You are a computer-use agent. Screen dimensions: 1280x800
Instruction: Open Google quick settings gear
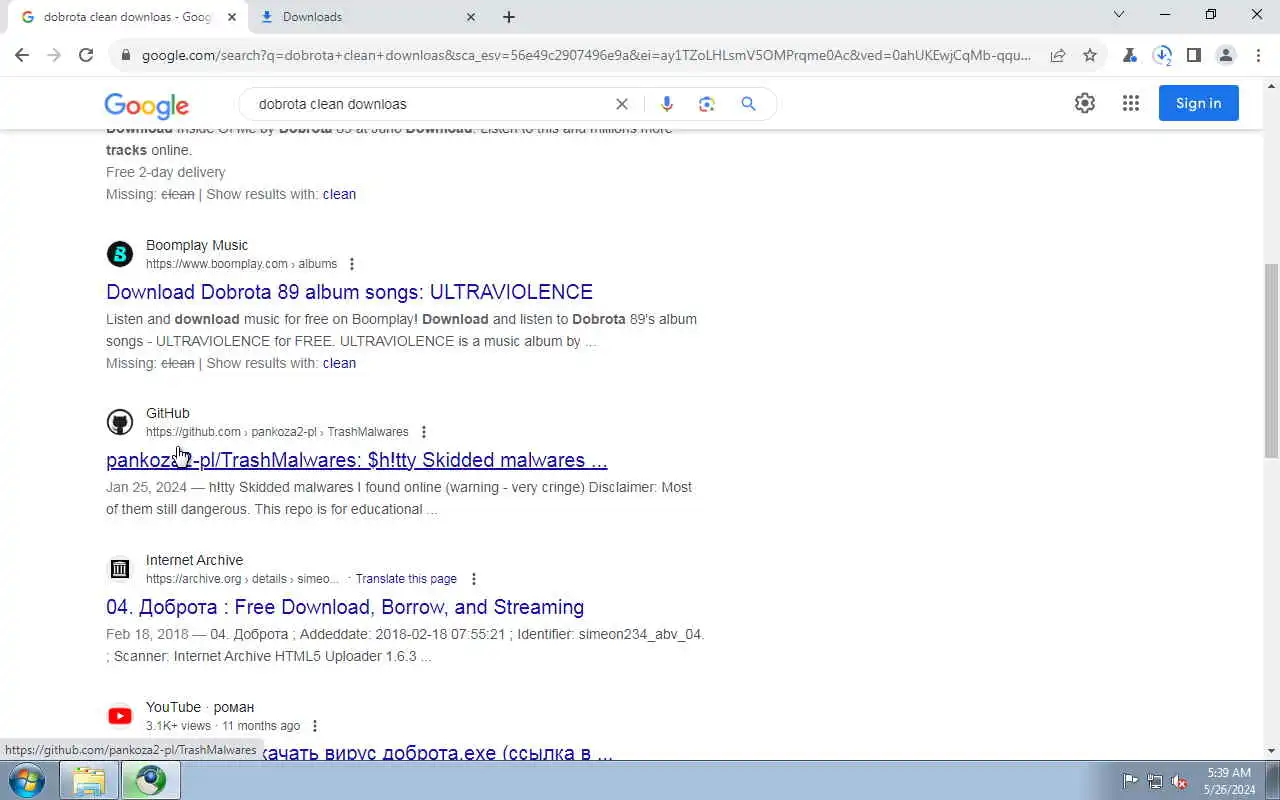(x=1085, y=103)
